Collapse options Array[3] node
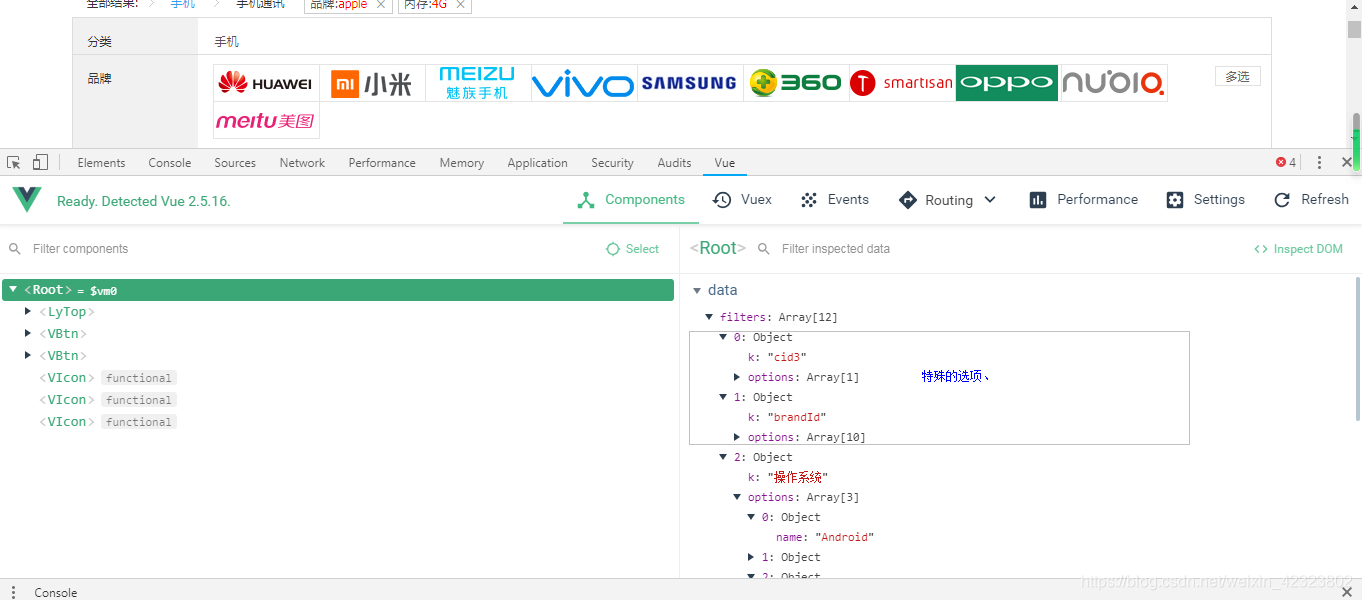The width and height of the screenshot is (1362, 600). [x=737, y=497]
